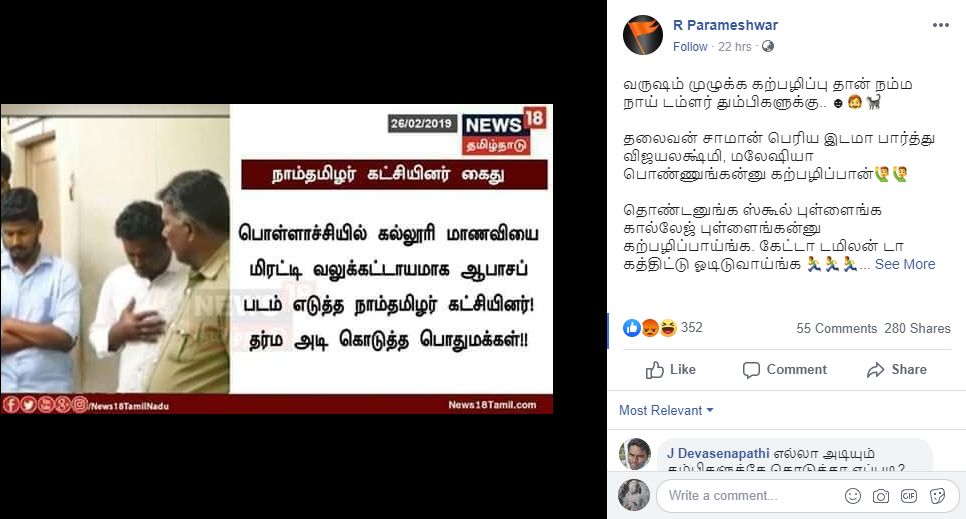Expand post text with See More
This screenshot has width=966, height=519.
904,264
